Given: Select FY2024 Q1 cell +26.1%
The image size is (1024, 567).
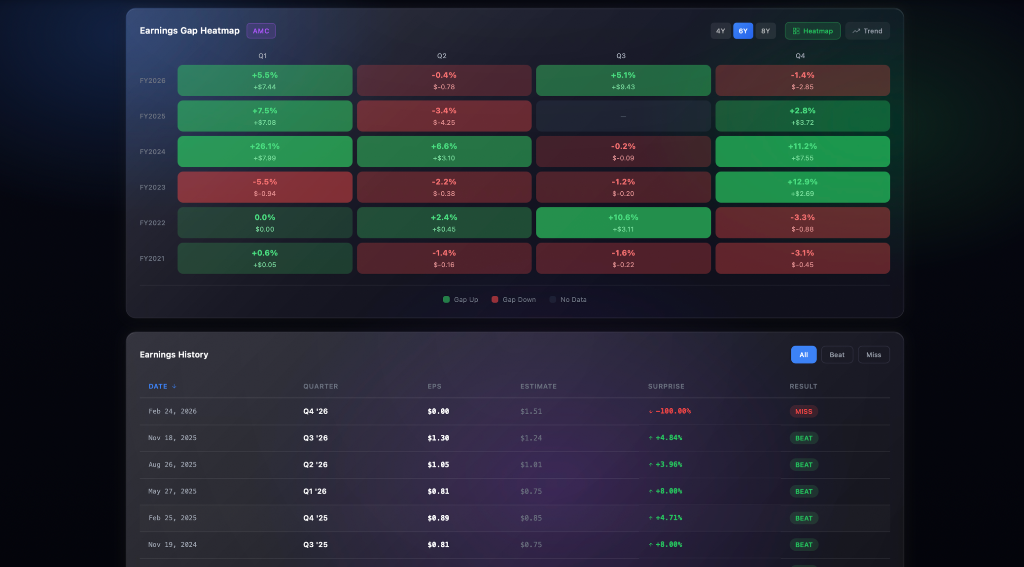Looking at the screenshot, I should click(x=264, y=152).
